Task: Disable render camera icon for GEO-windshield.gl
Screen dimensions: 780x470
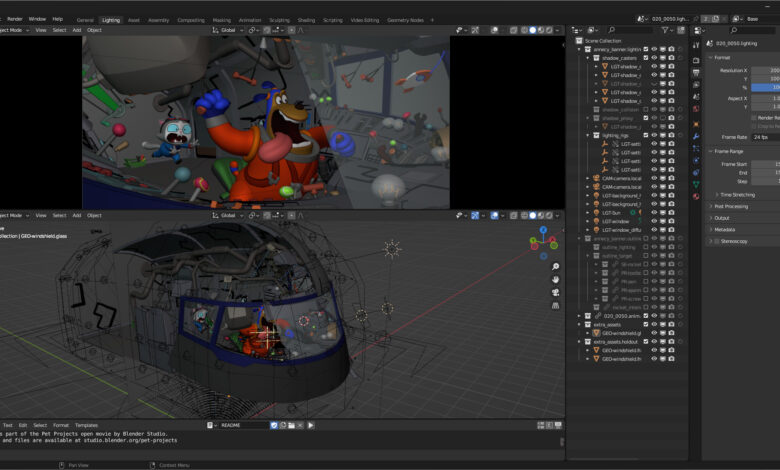Action: (x=672, y=333)
